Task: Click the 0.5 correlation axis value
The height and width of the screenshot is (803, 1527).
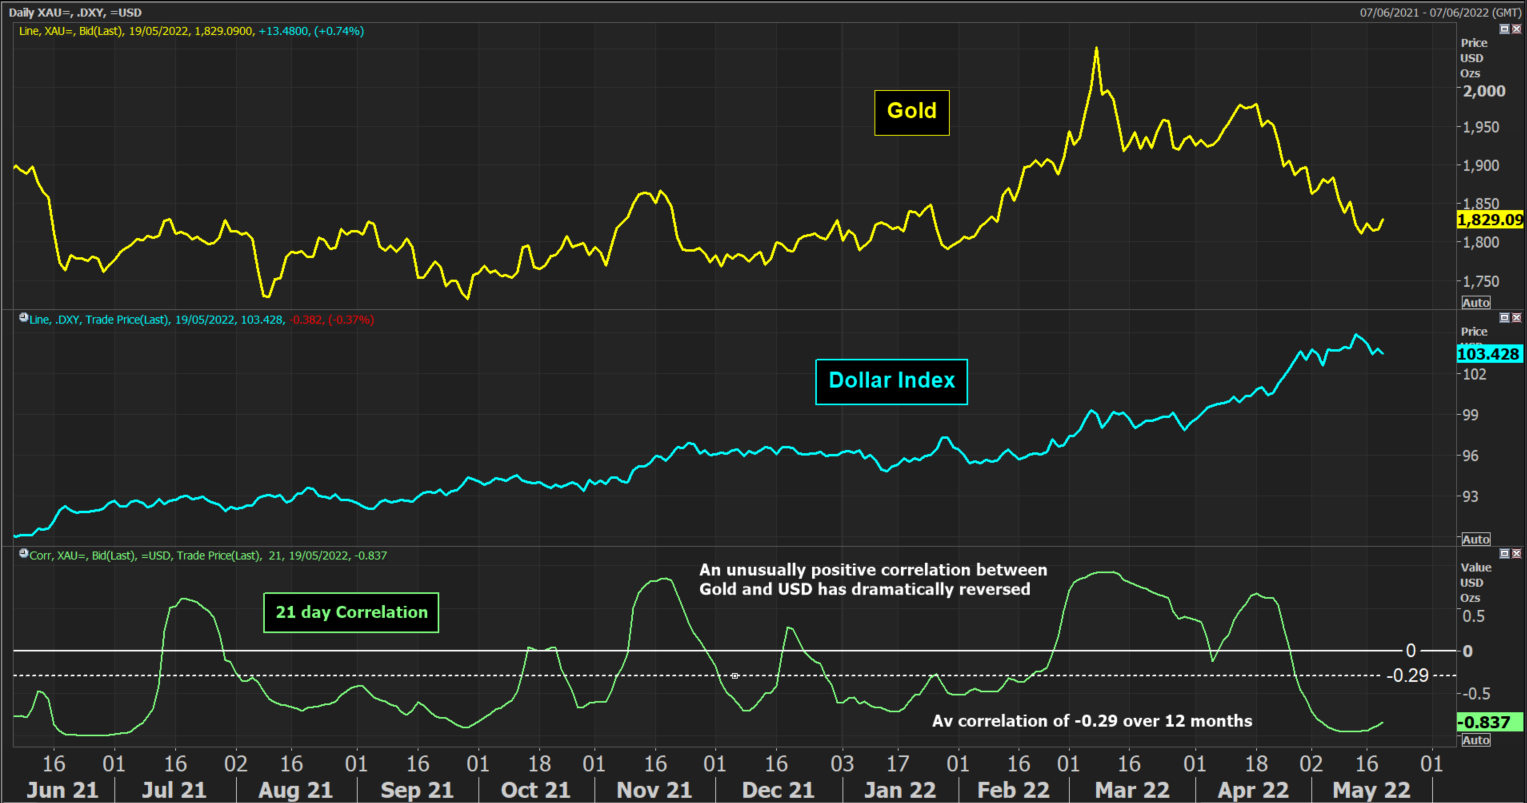Action: [x=1474, y=615]
